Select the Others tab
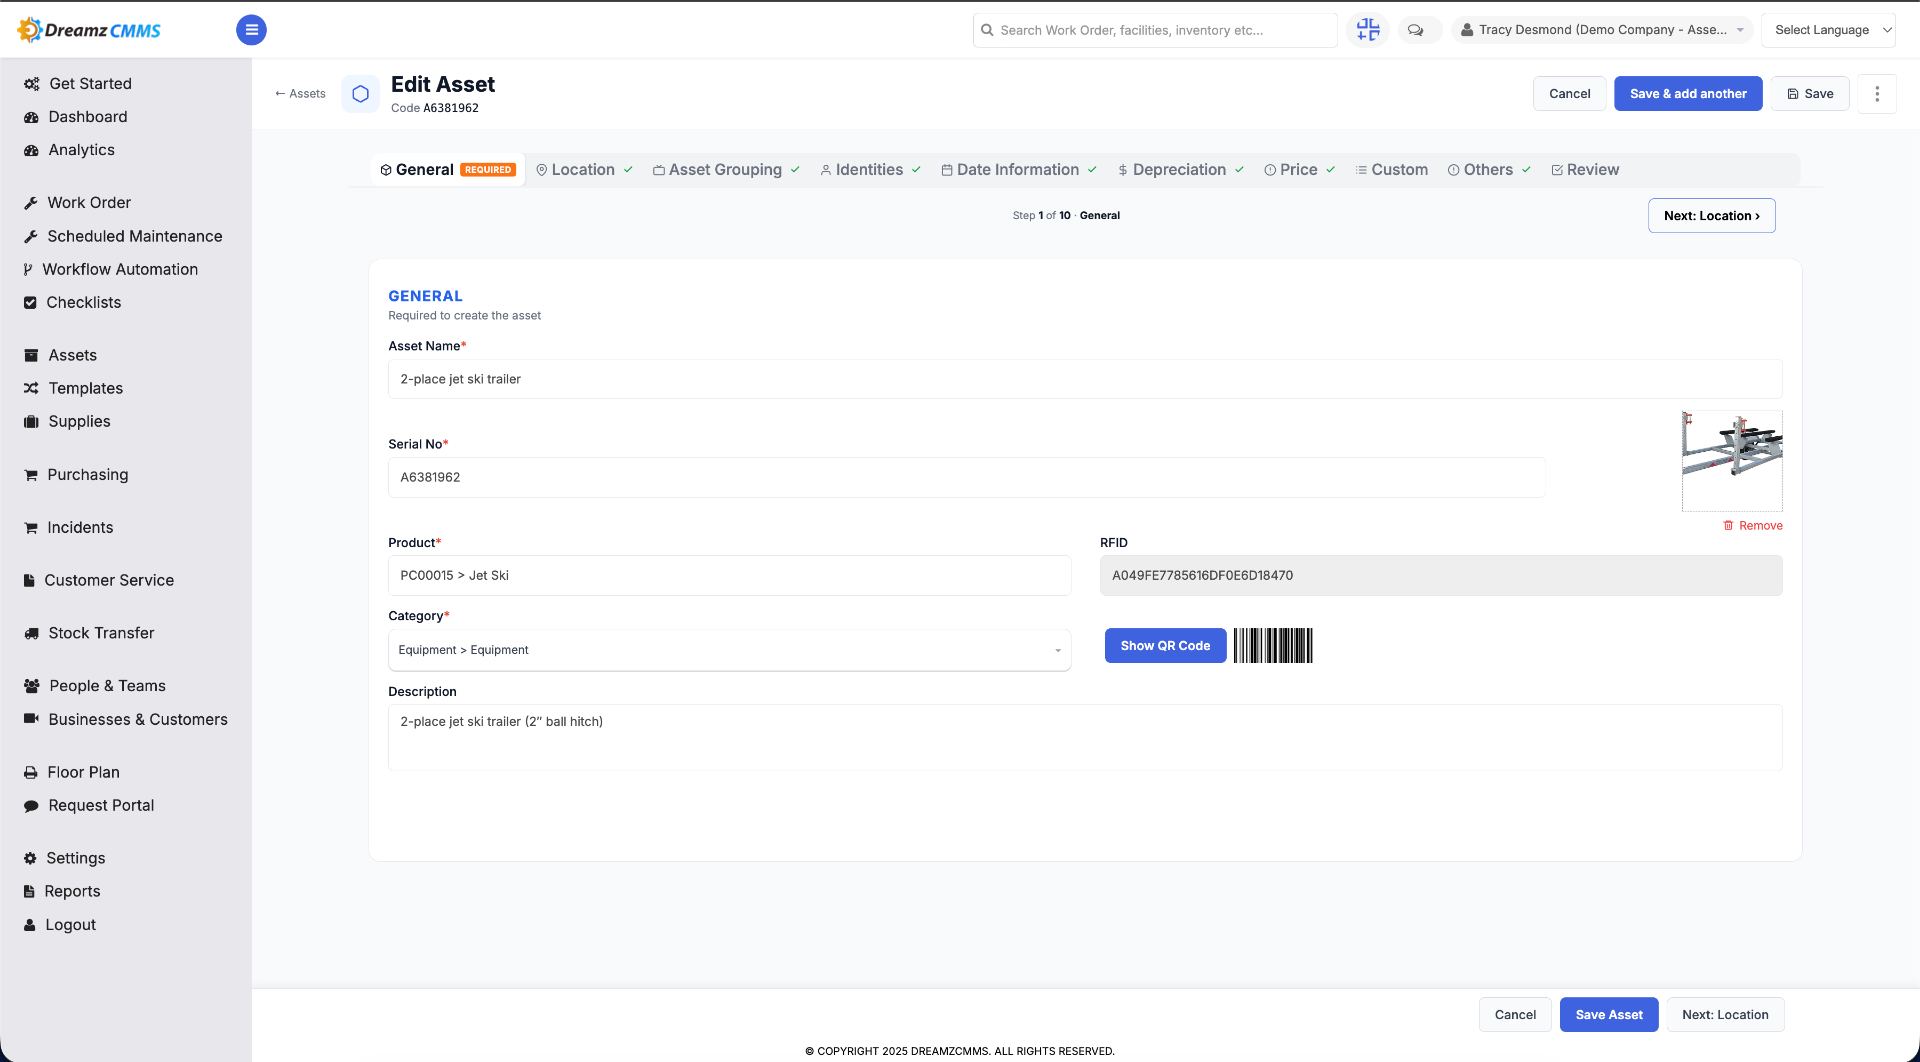This screenshot has width=1920, height=1062. click(x=1488, y=170)
